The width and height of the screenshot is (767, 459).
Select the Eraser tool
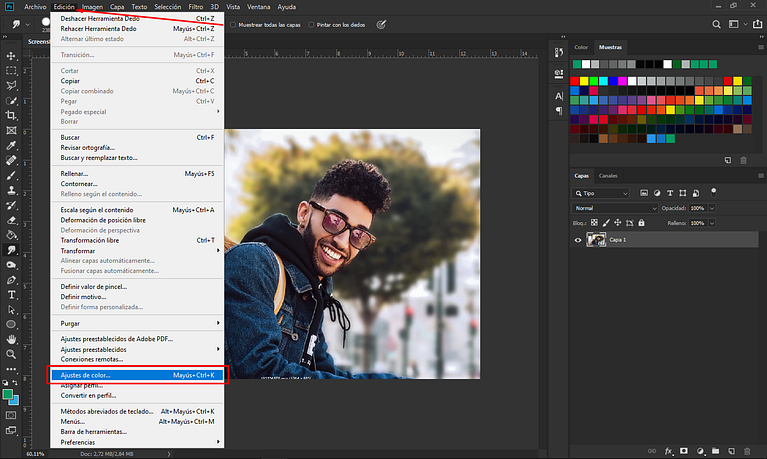click(11, 220)
